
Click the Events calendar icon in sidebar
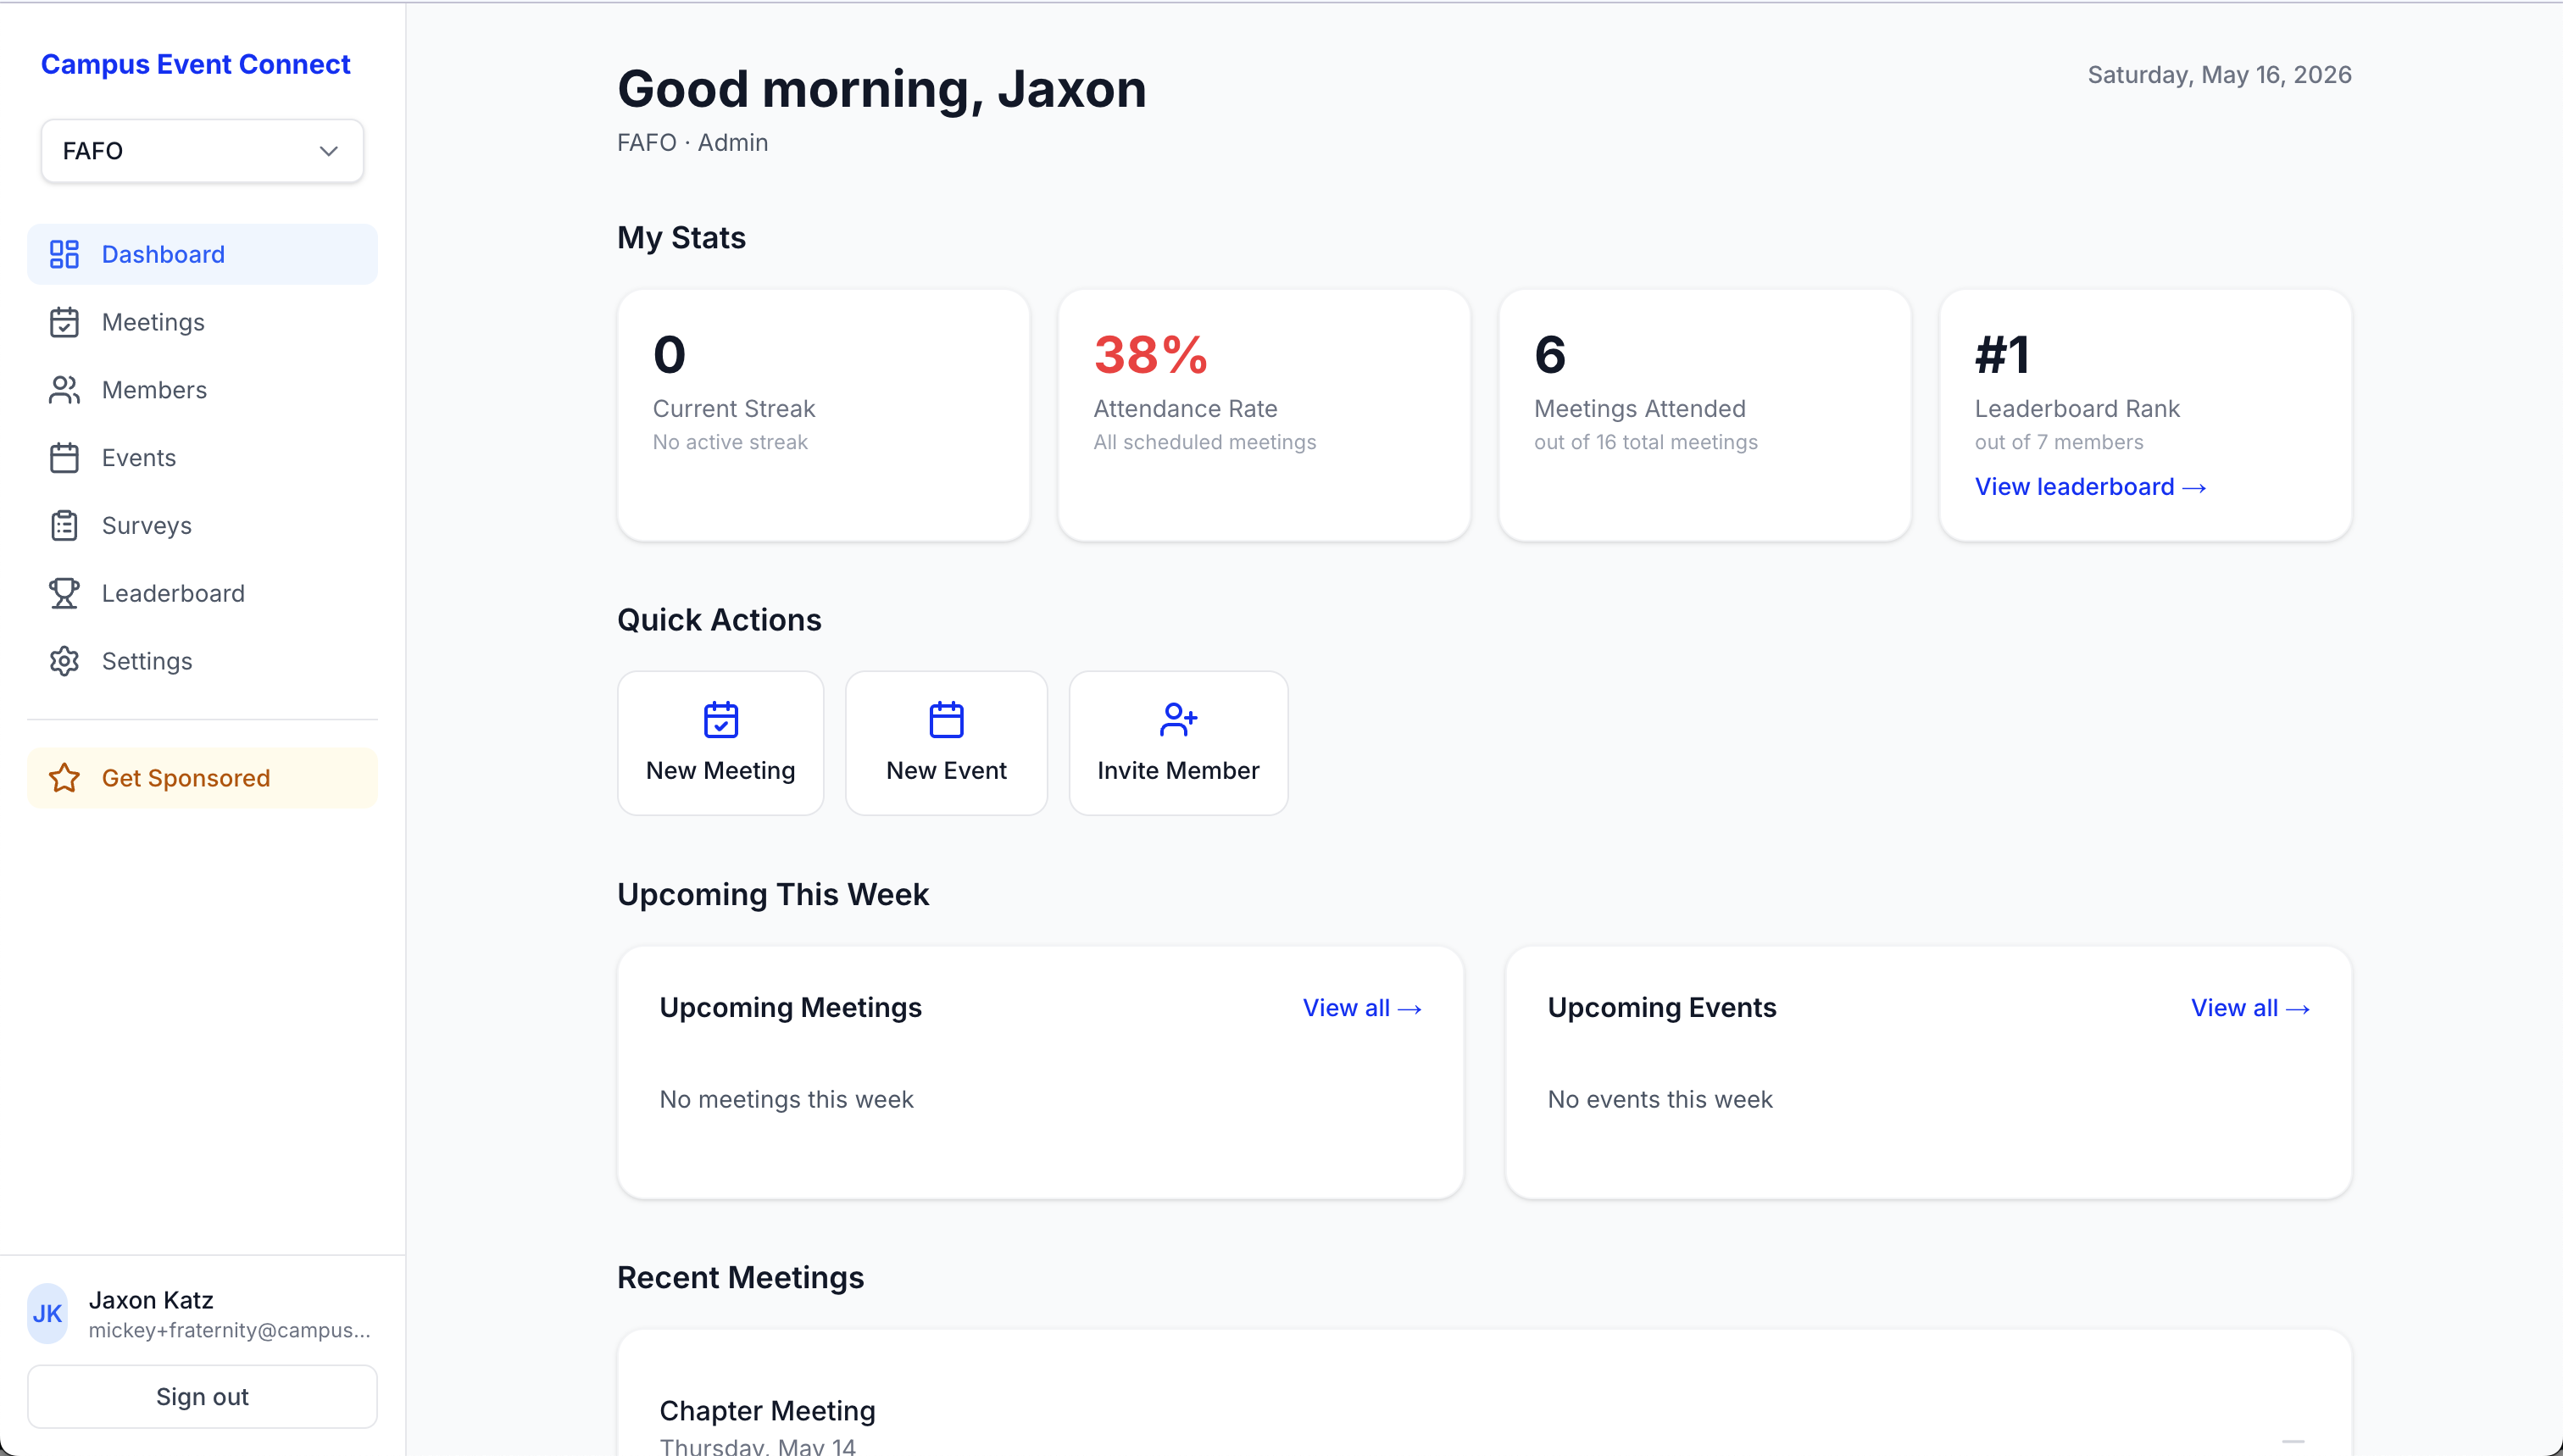[x=64, y=458]
